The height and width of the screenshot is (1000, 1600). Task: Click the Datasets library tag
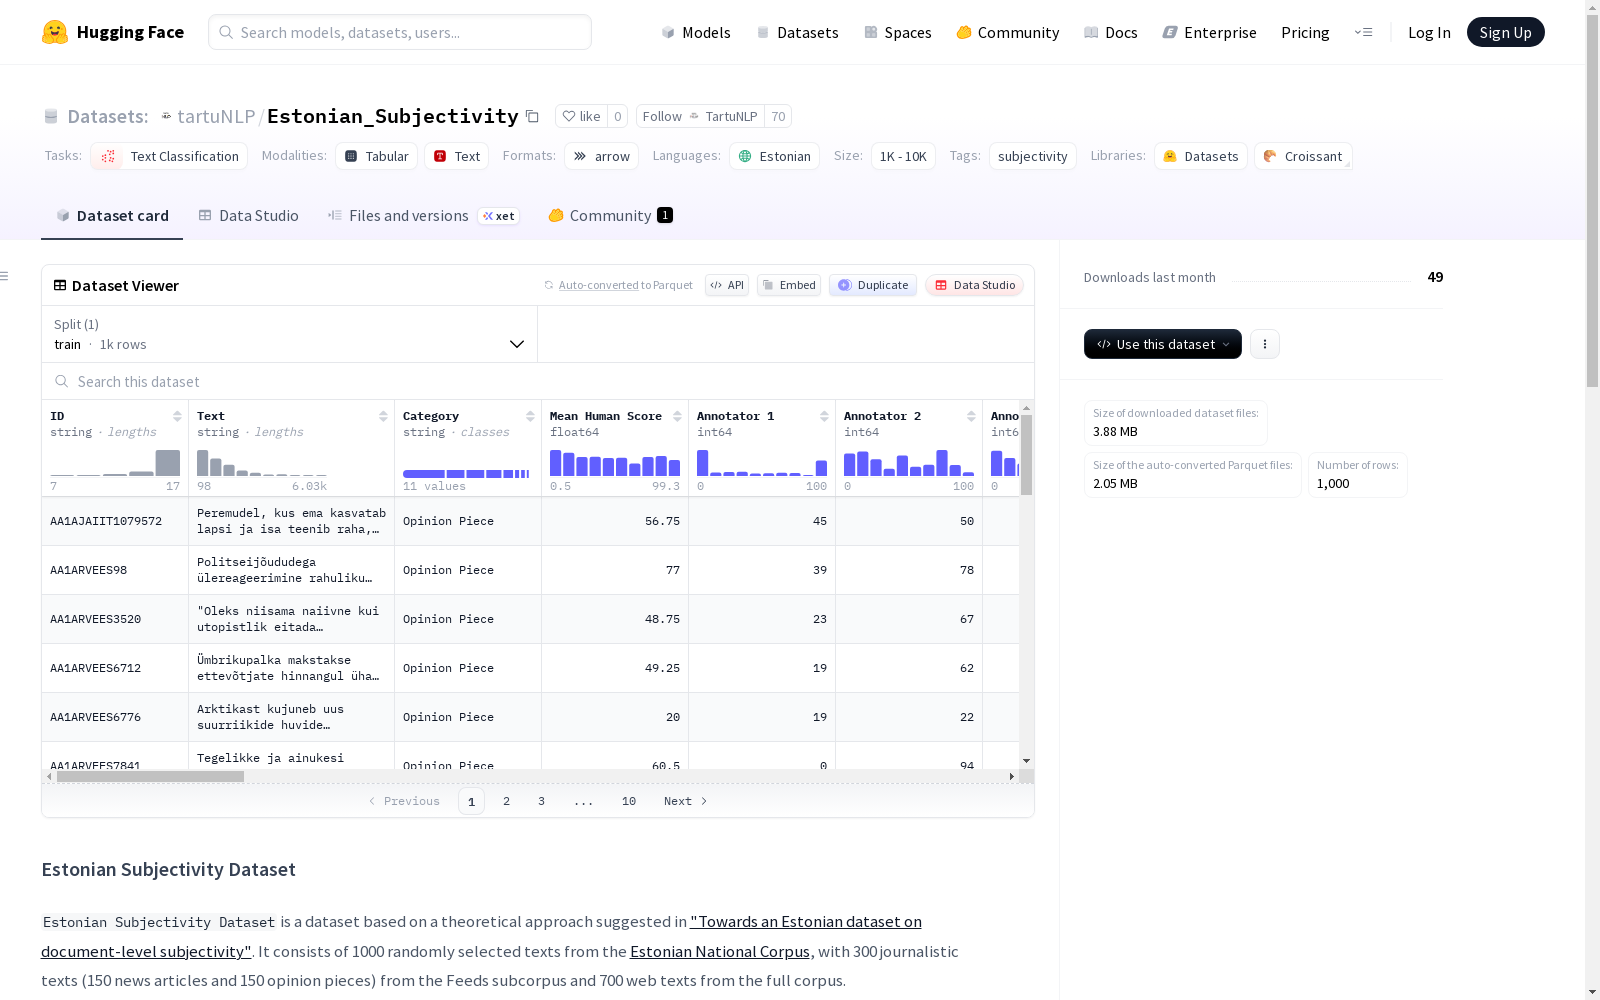(1200, 156)
